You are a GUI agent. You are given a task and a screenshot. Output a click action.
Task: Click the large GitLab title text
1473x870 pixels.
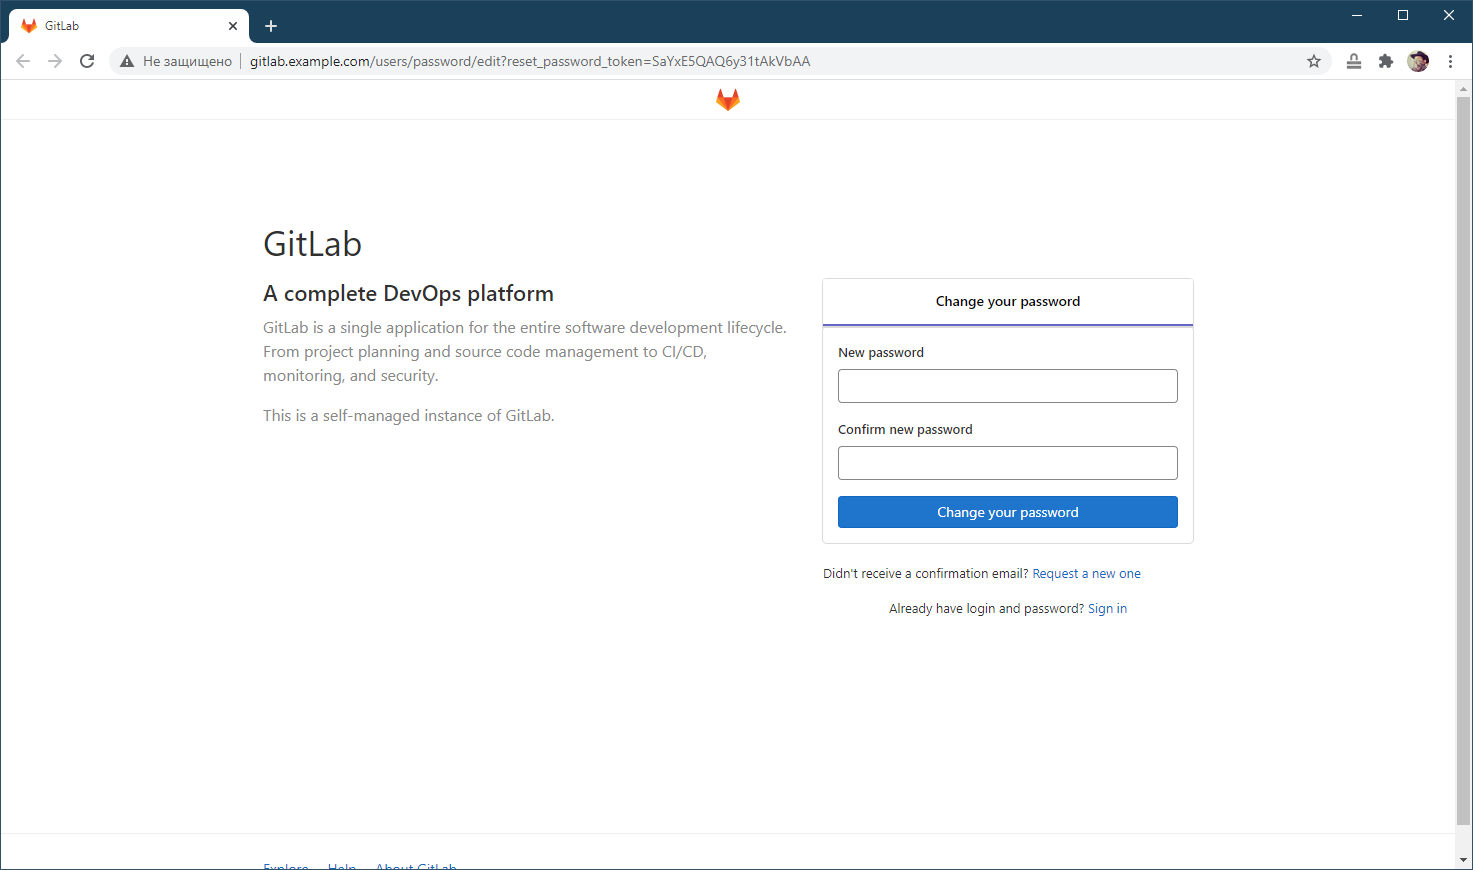tap(312, 244)
